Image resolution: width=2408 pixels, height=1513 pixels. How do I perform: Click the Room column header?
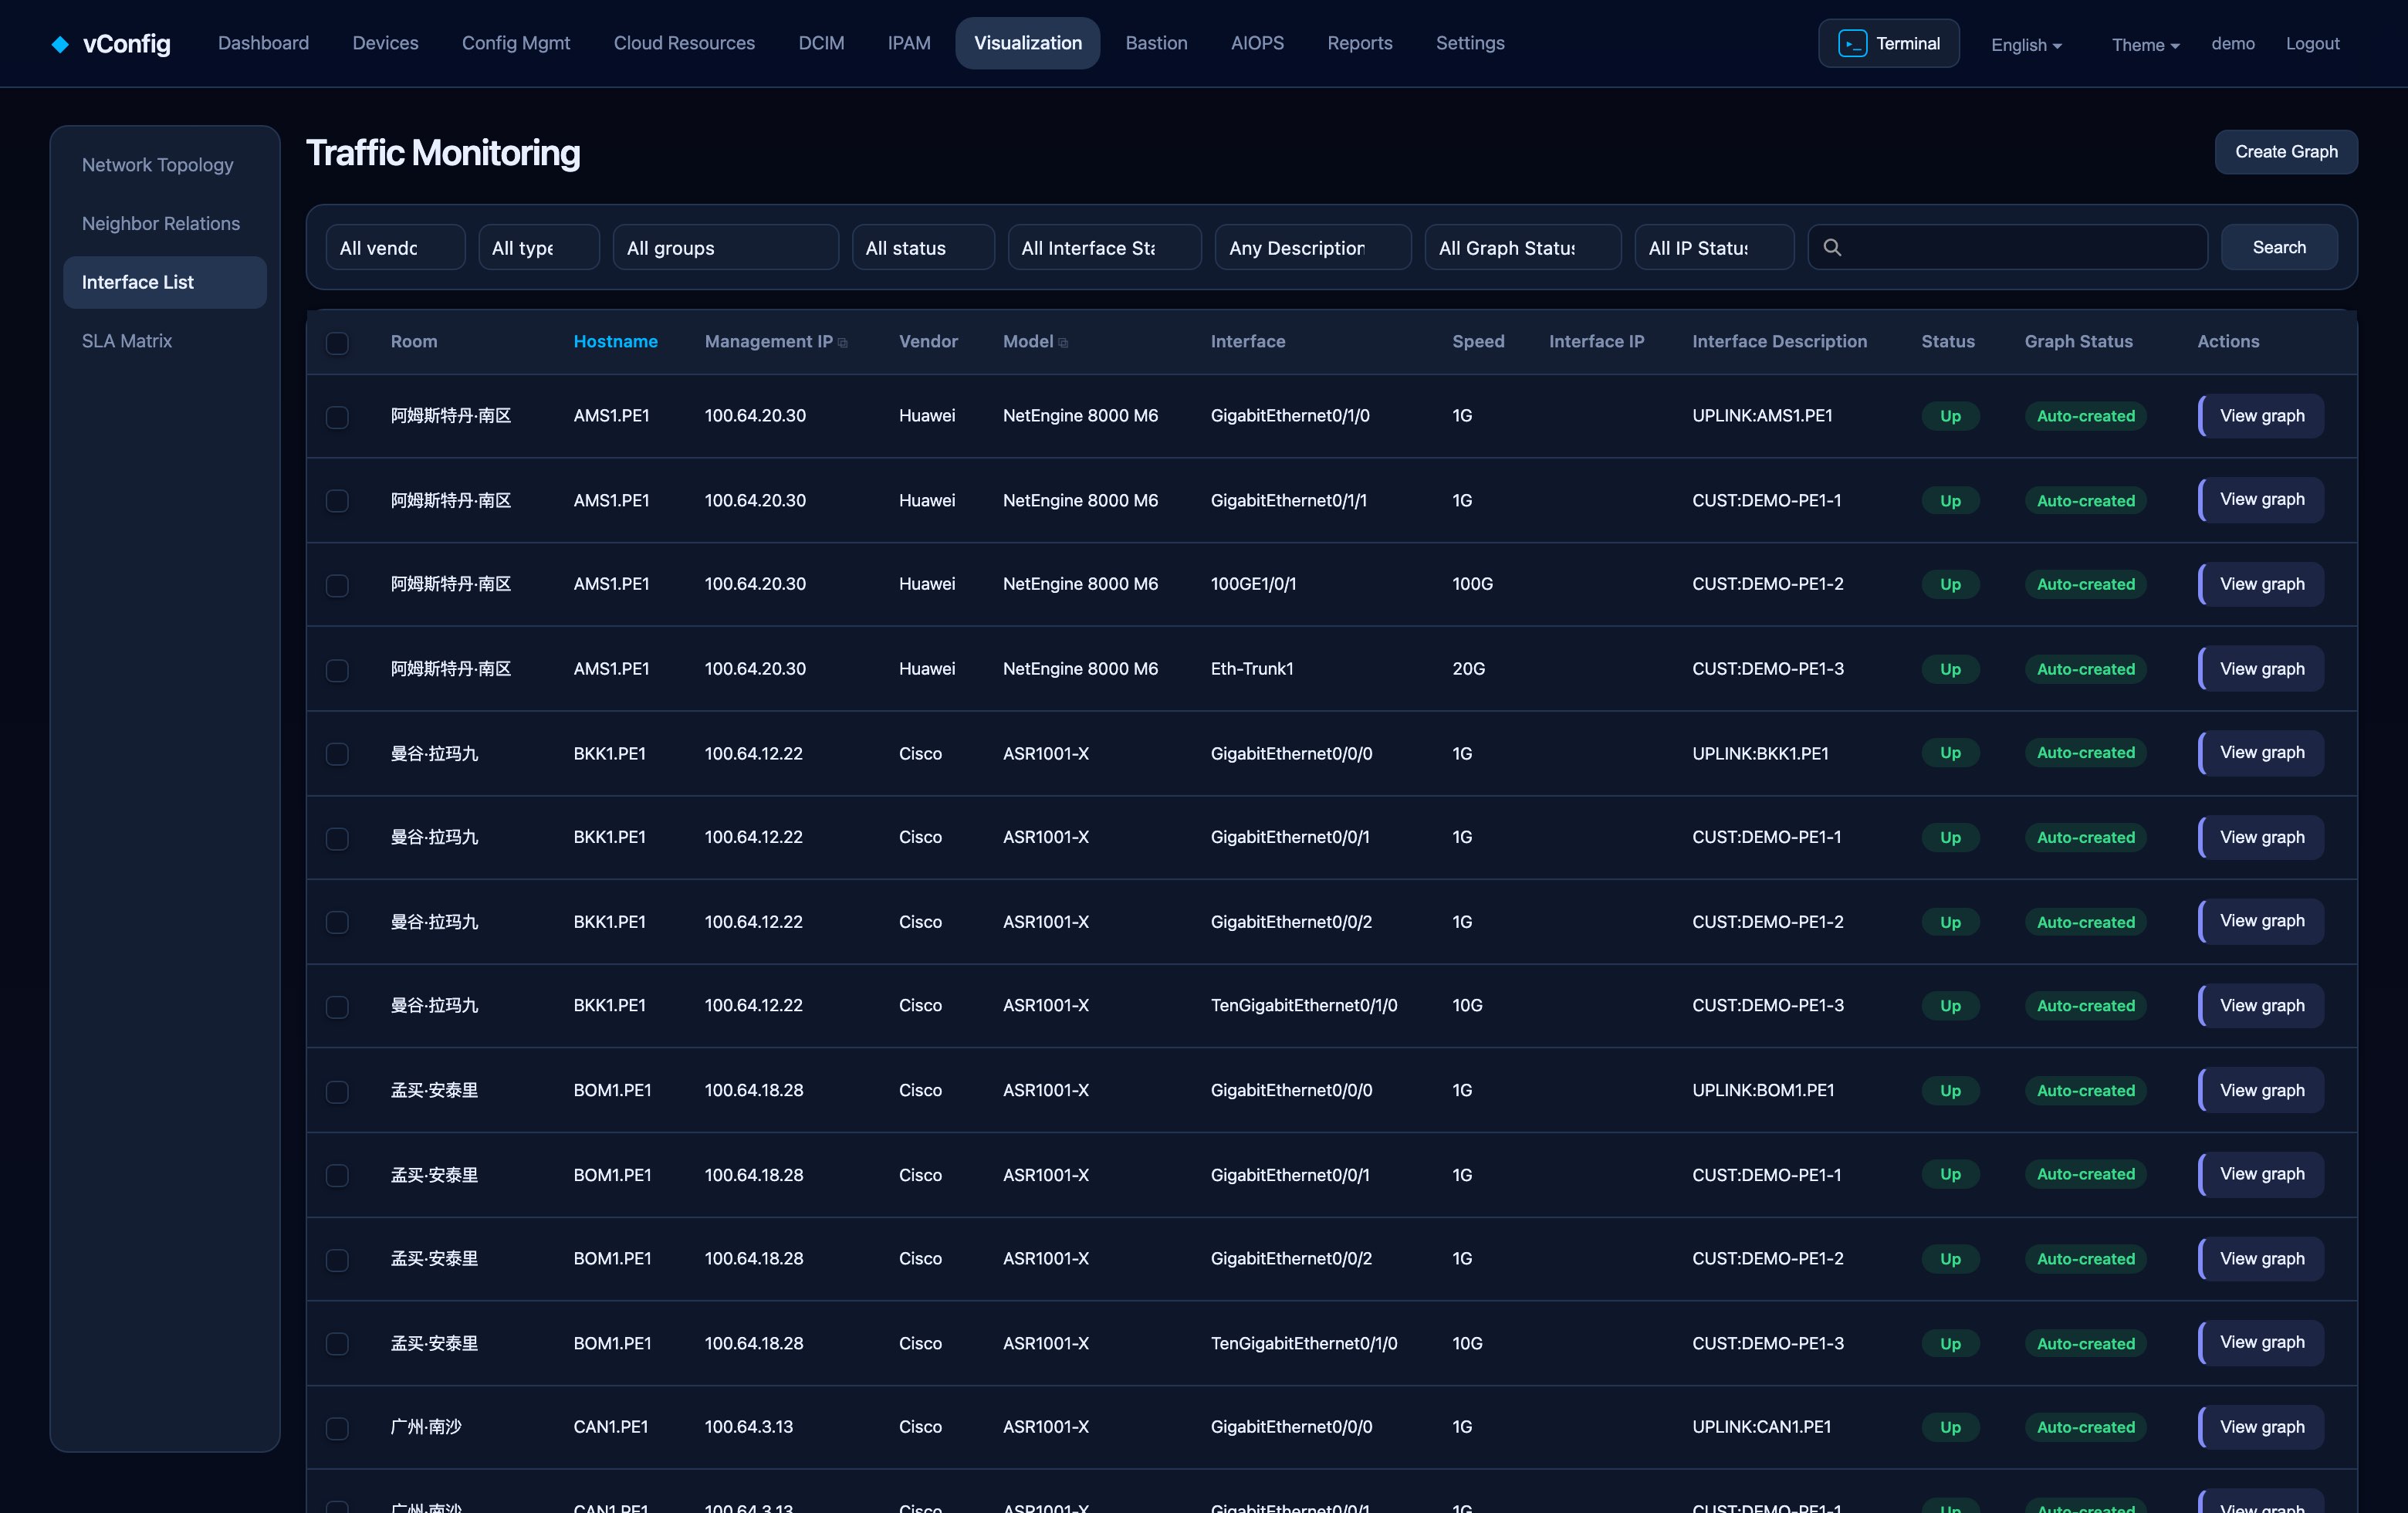click(414, 342)
